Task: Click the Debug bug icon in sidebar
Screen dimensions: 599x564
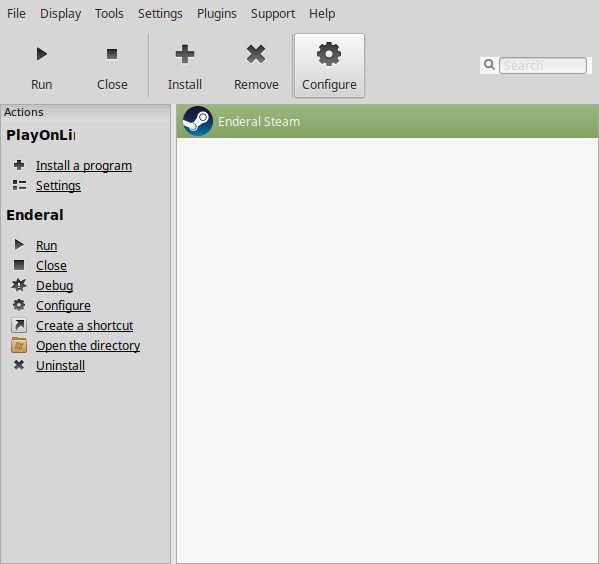Action: point(19,285)
